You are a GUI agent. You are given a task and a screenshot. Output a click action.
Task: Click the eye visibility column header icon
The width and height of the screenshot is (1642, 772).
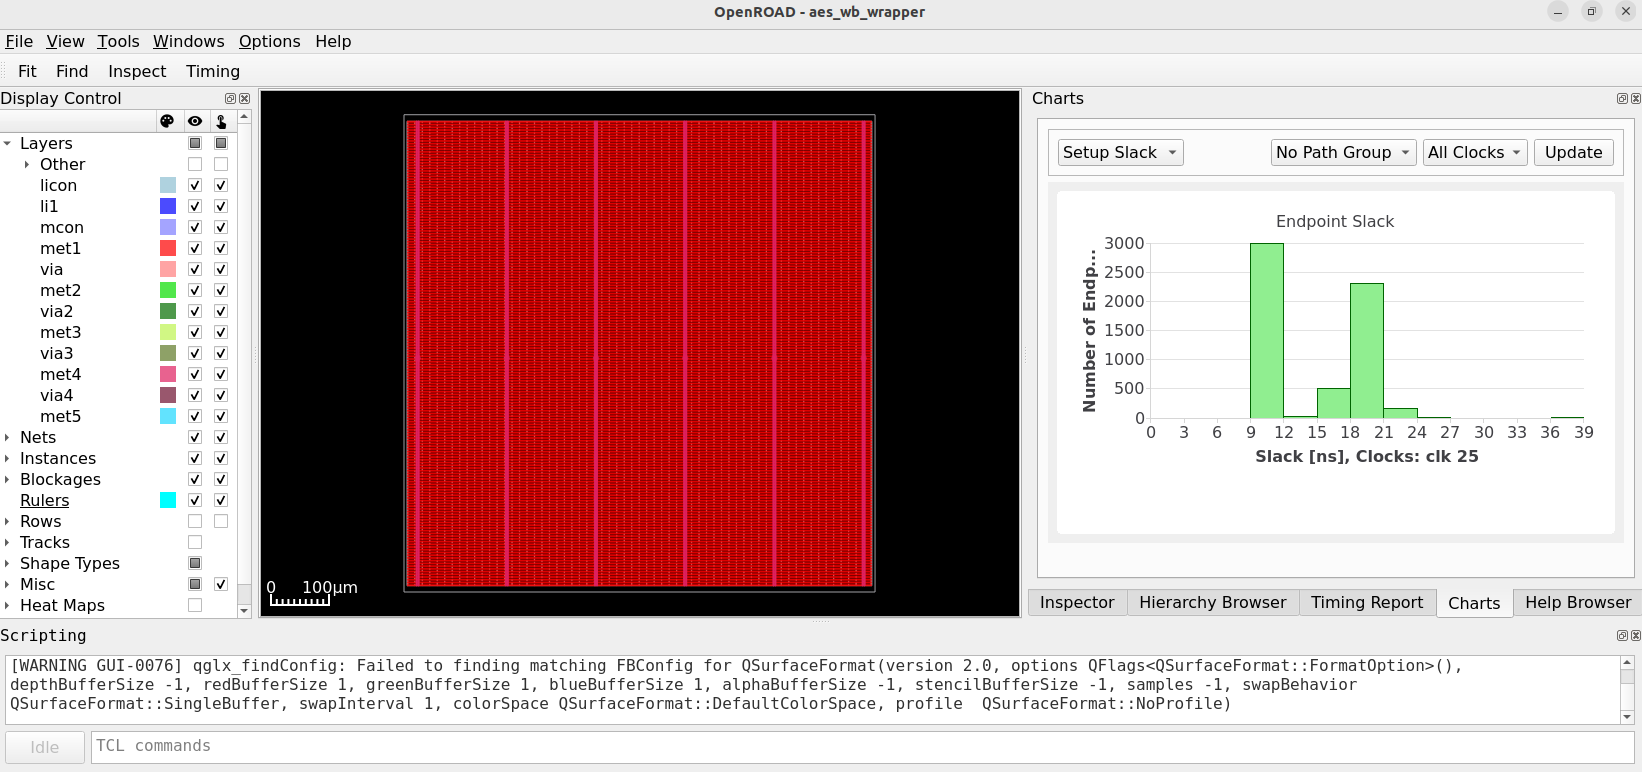coord(195,121)
